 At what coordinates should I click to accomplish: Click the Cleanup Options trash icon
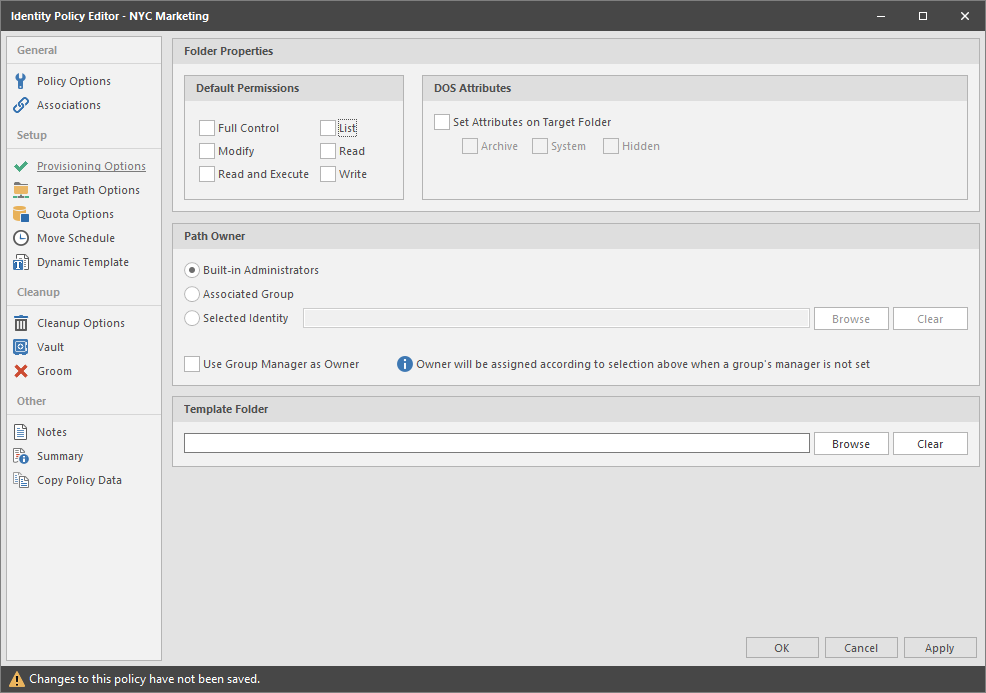(20, 323)
